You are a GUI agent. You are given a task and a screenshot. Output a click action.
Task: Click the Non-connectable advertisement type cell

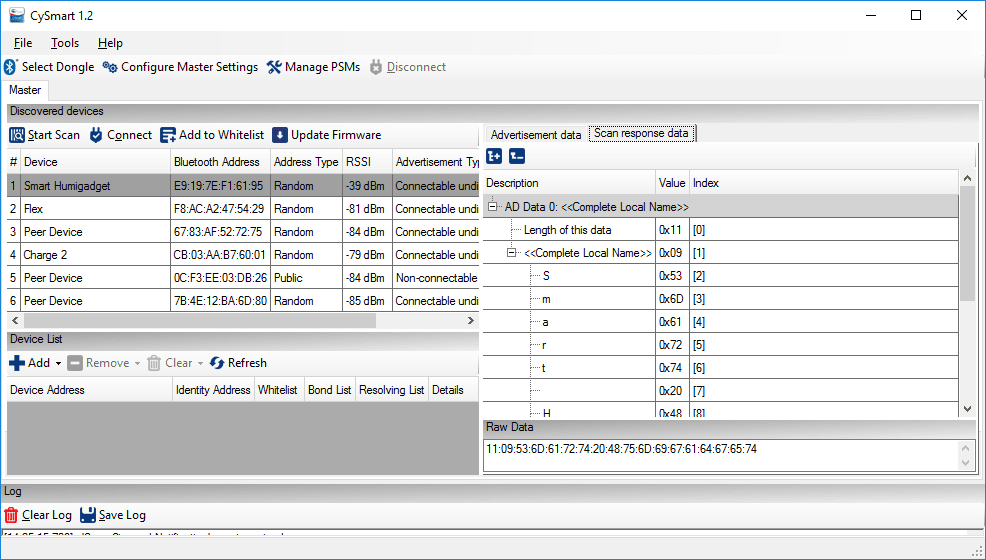(436, 278)
